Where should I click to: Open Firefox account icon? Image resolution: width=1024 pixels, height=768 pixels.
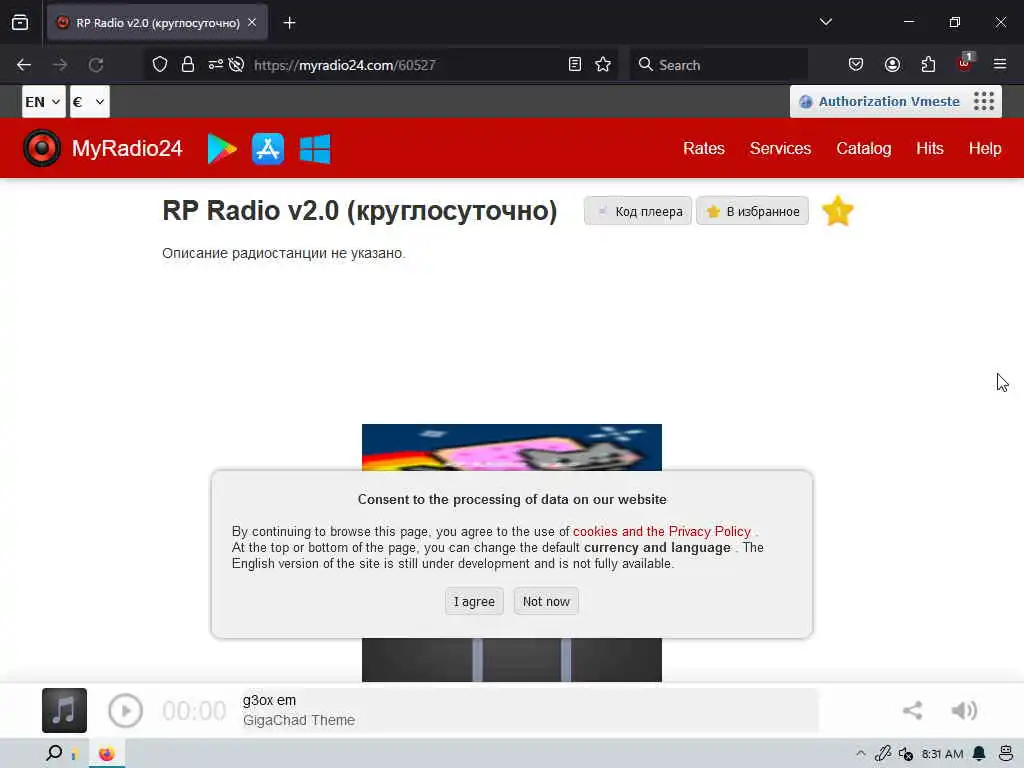click(x=892, y=65)
